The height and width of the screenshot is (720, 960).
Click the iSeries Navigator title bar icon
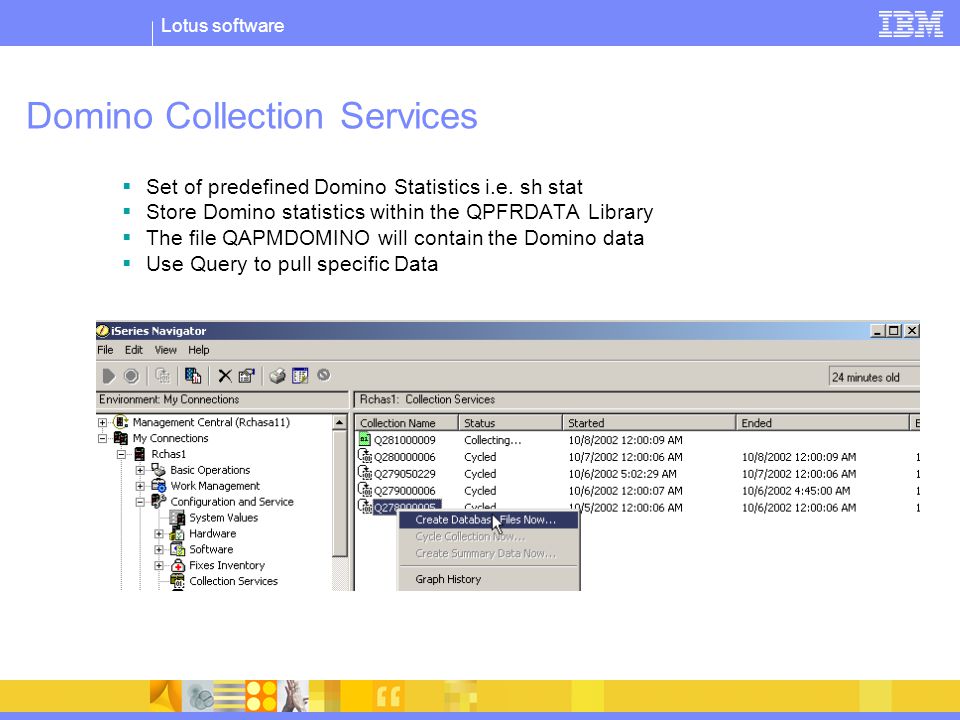[x=102, y=331]
